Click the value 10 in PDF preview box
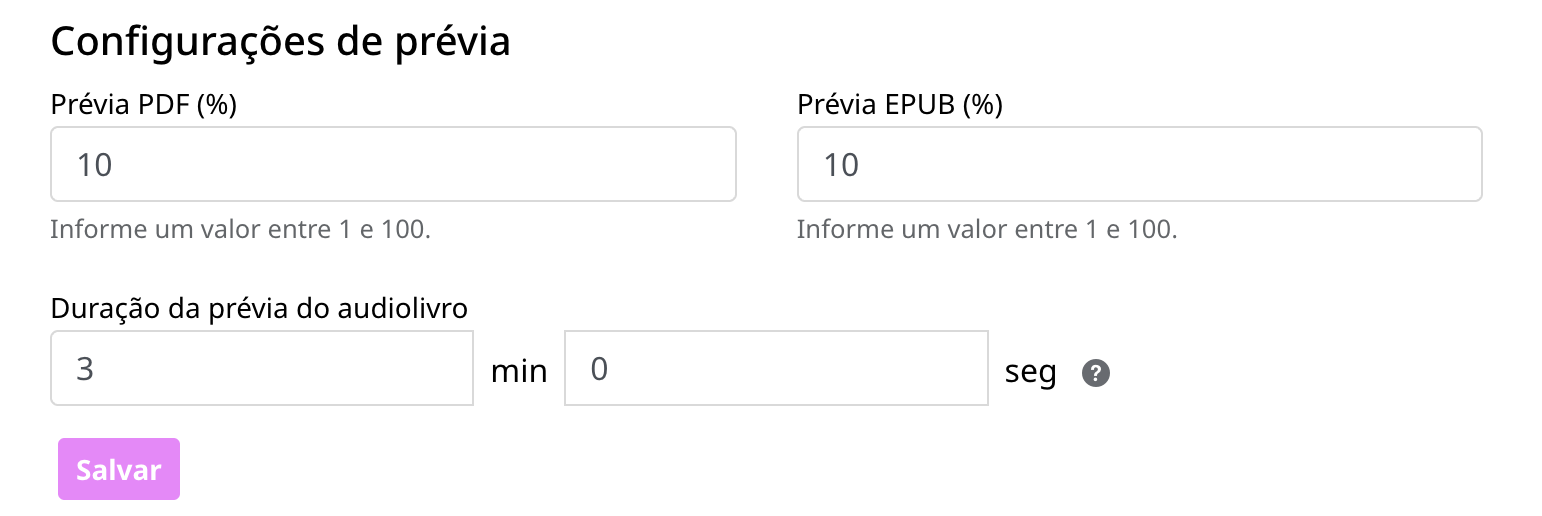1542x516 pixels. 95,164
